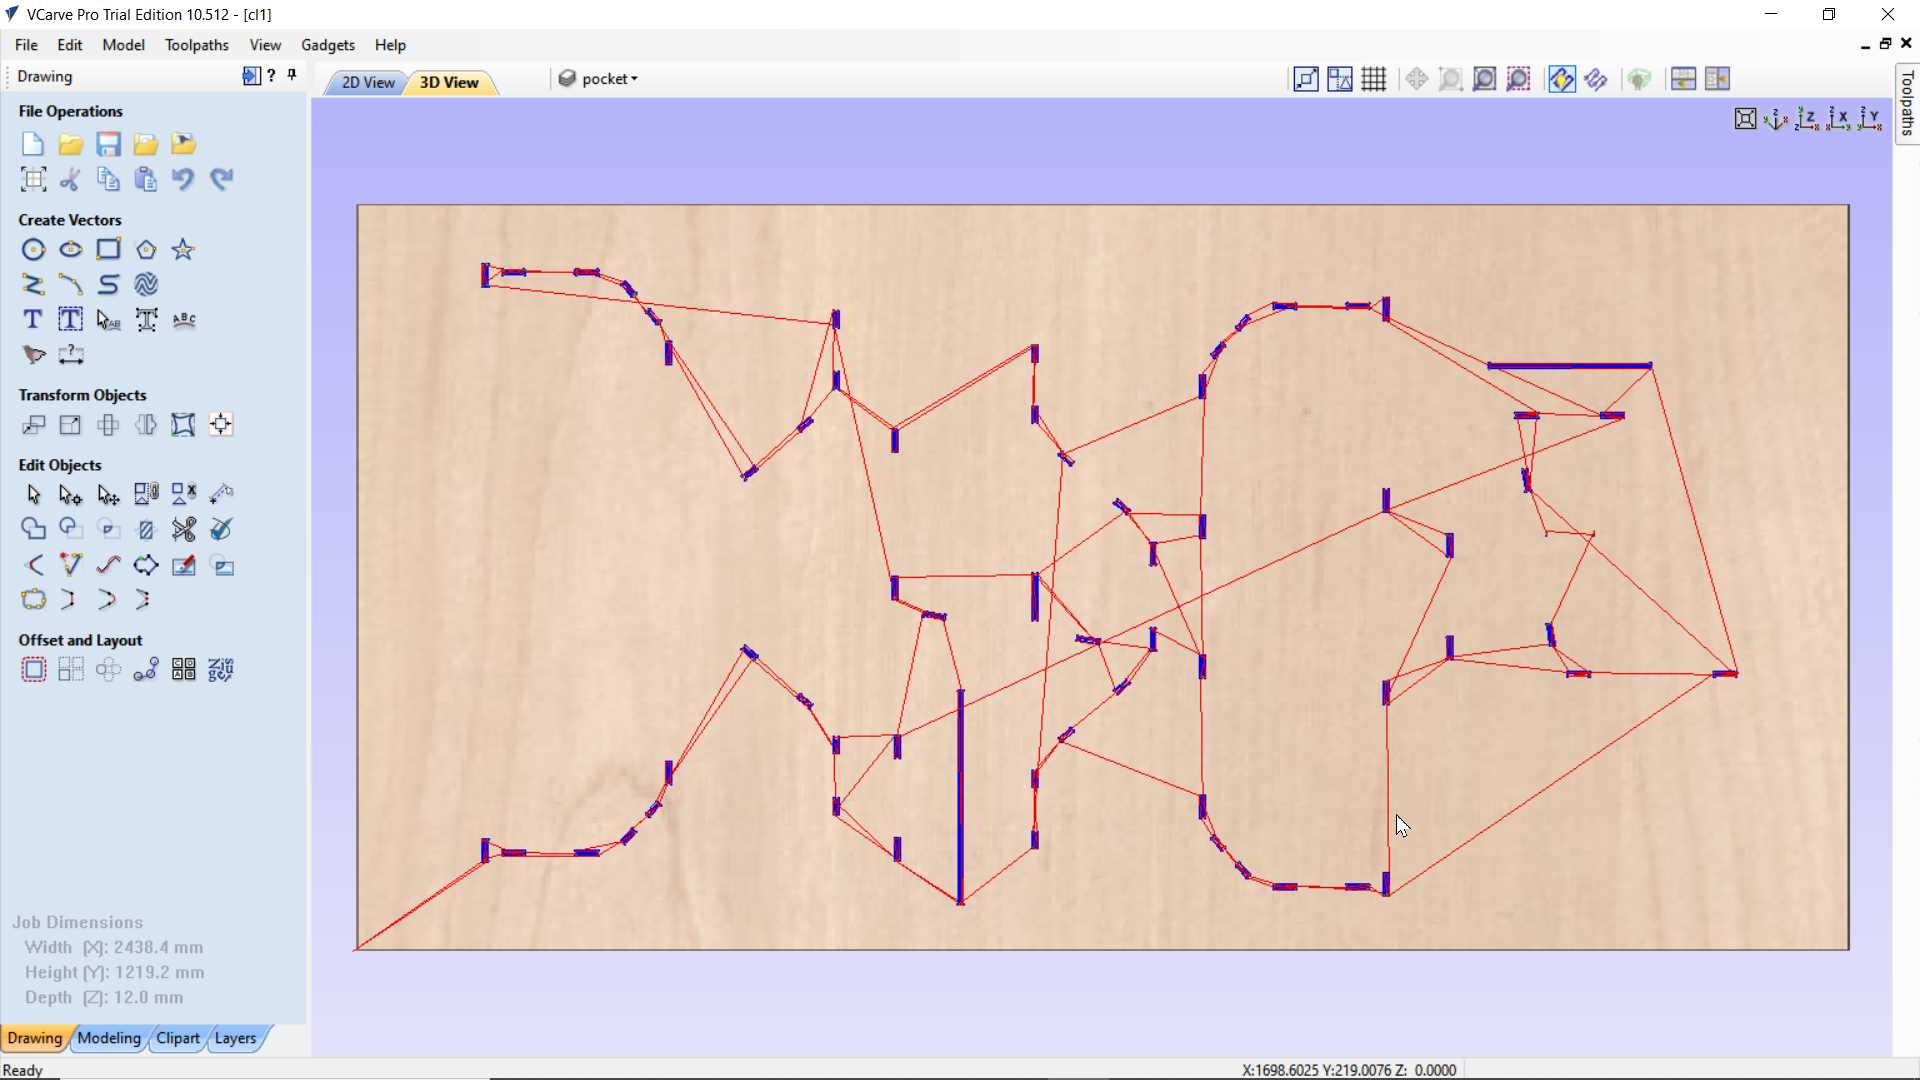
Task: Open the Circular Copy tool
Action: 108,670
